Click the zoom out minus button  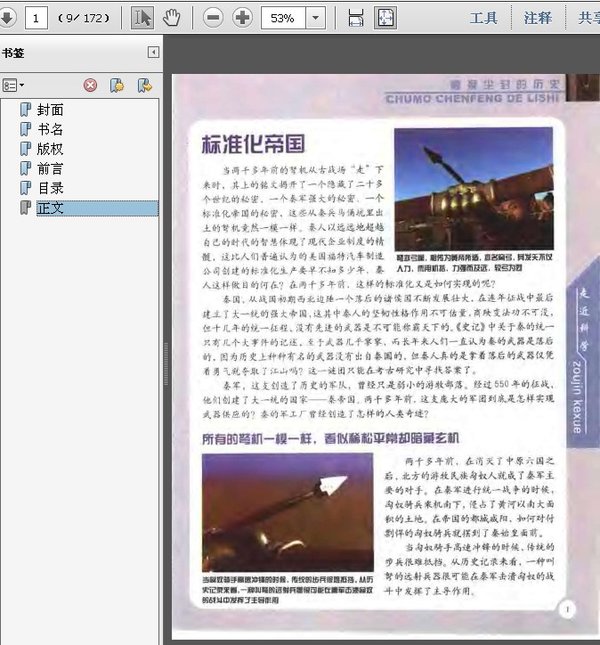[213, 18]
